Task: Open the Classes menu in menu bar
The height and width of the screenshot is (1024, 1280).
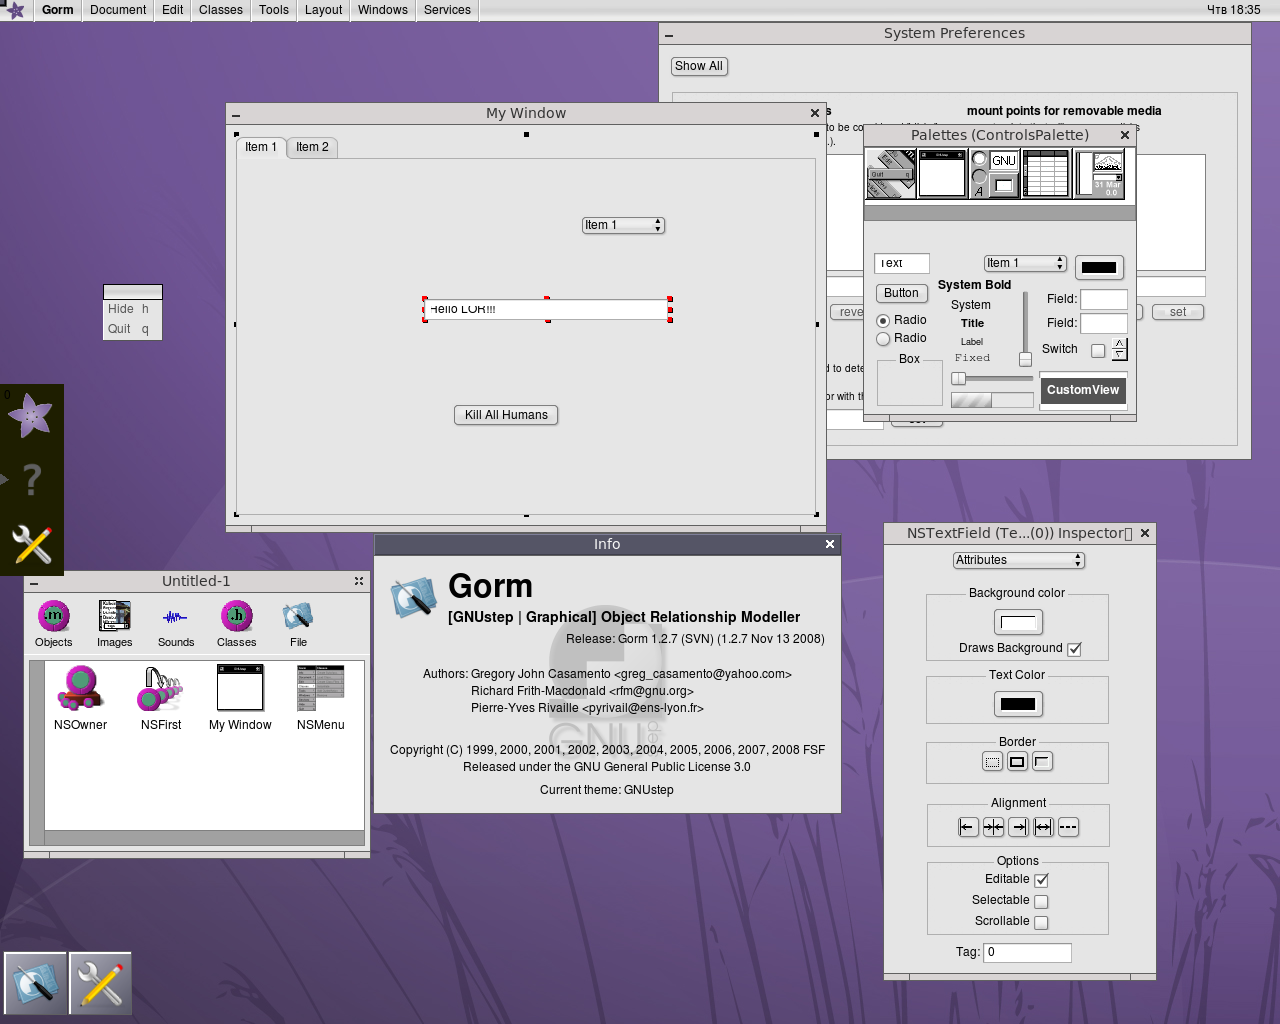Action: pos(221,10)
